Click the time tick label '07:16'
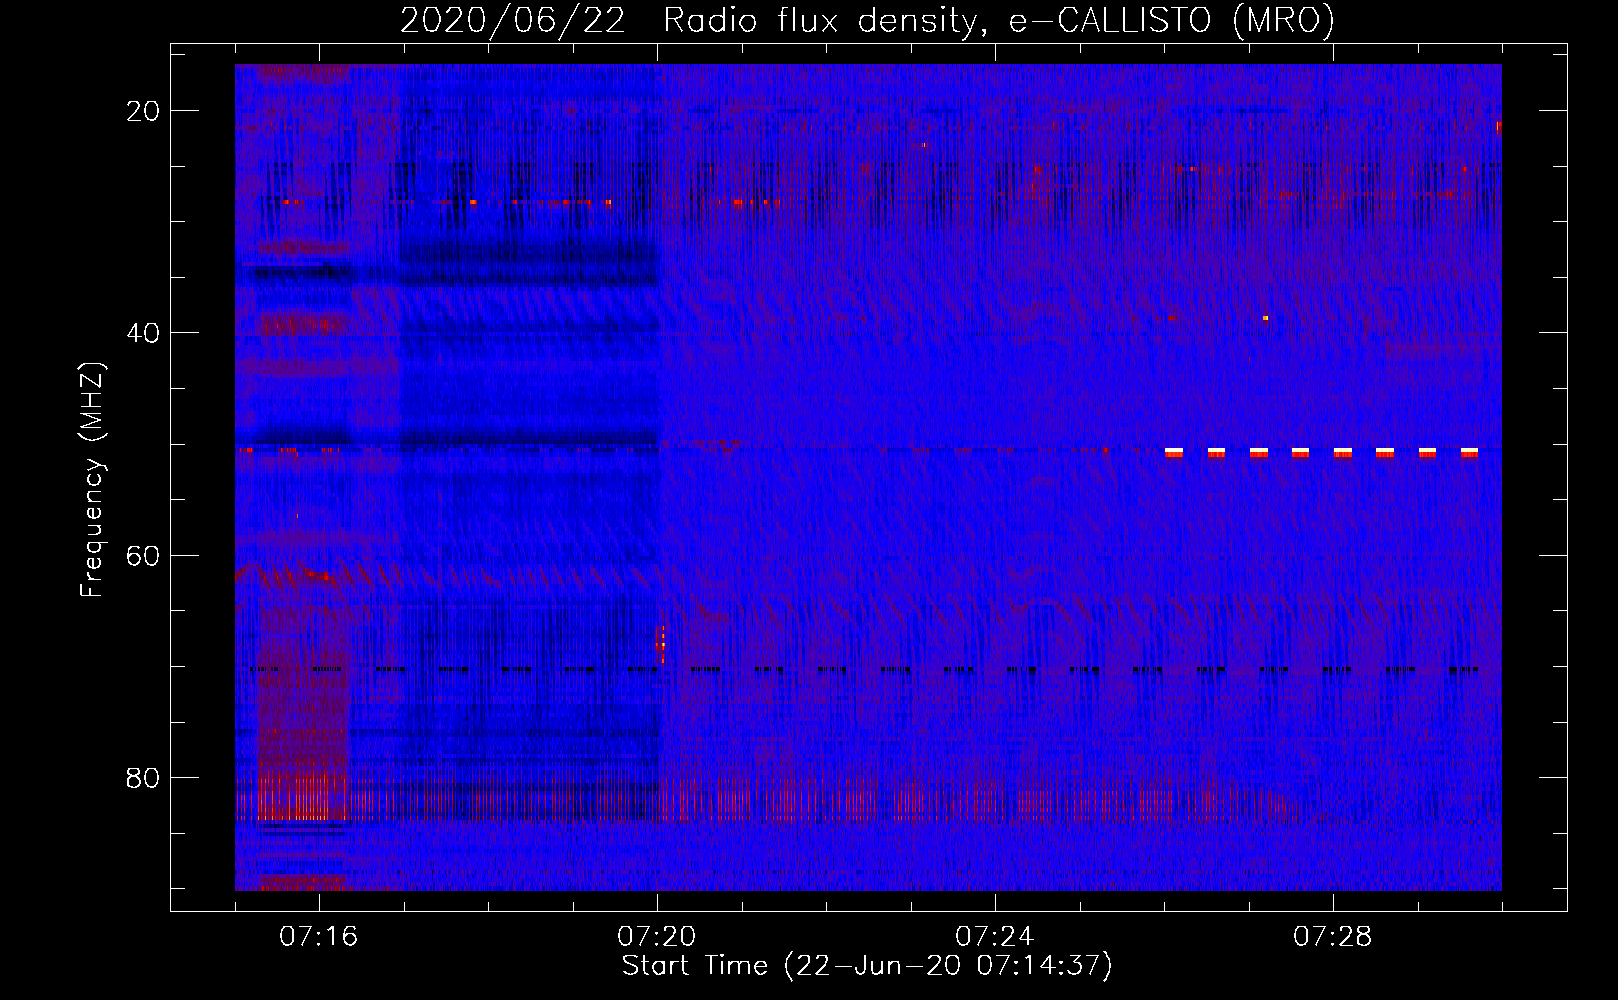Viewport: 1618px width, 1000px height. [319, 937]
